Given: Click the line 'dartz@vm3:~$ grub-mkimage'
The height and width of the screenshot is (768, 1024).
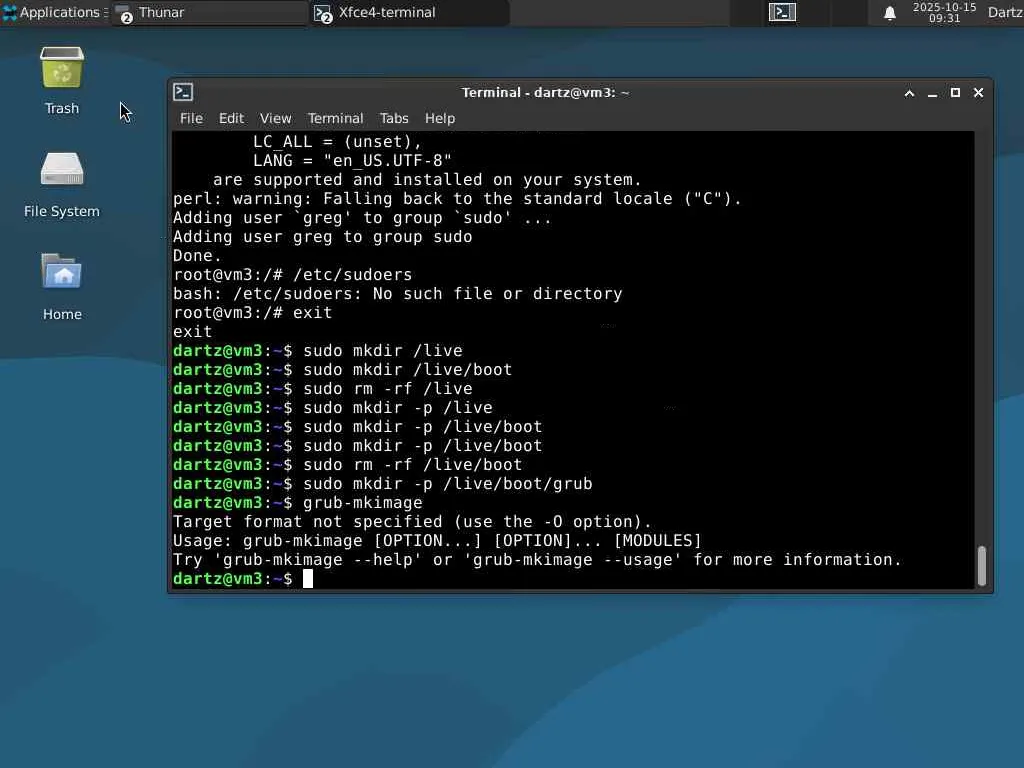Looking at the screenshot, I should click(x=298, y=503).
